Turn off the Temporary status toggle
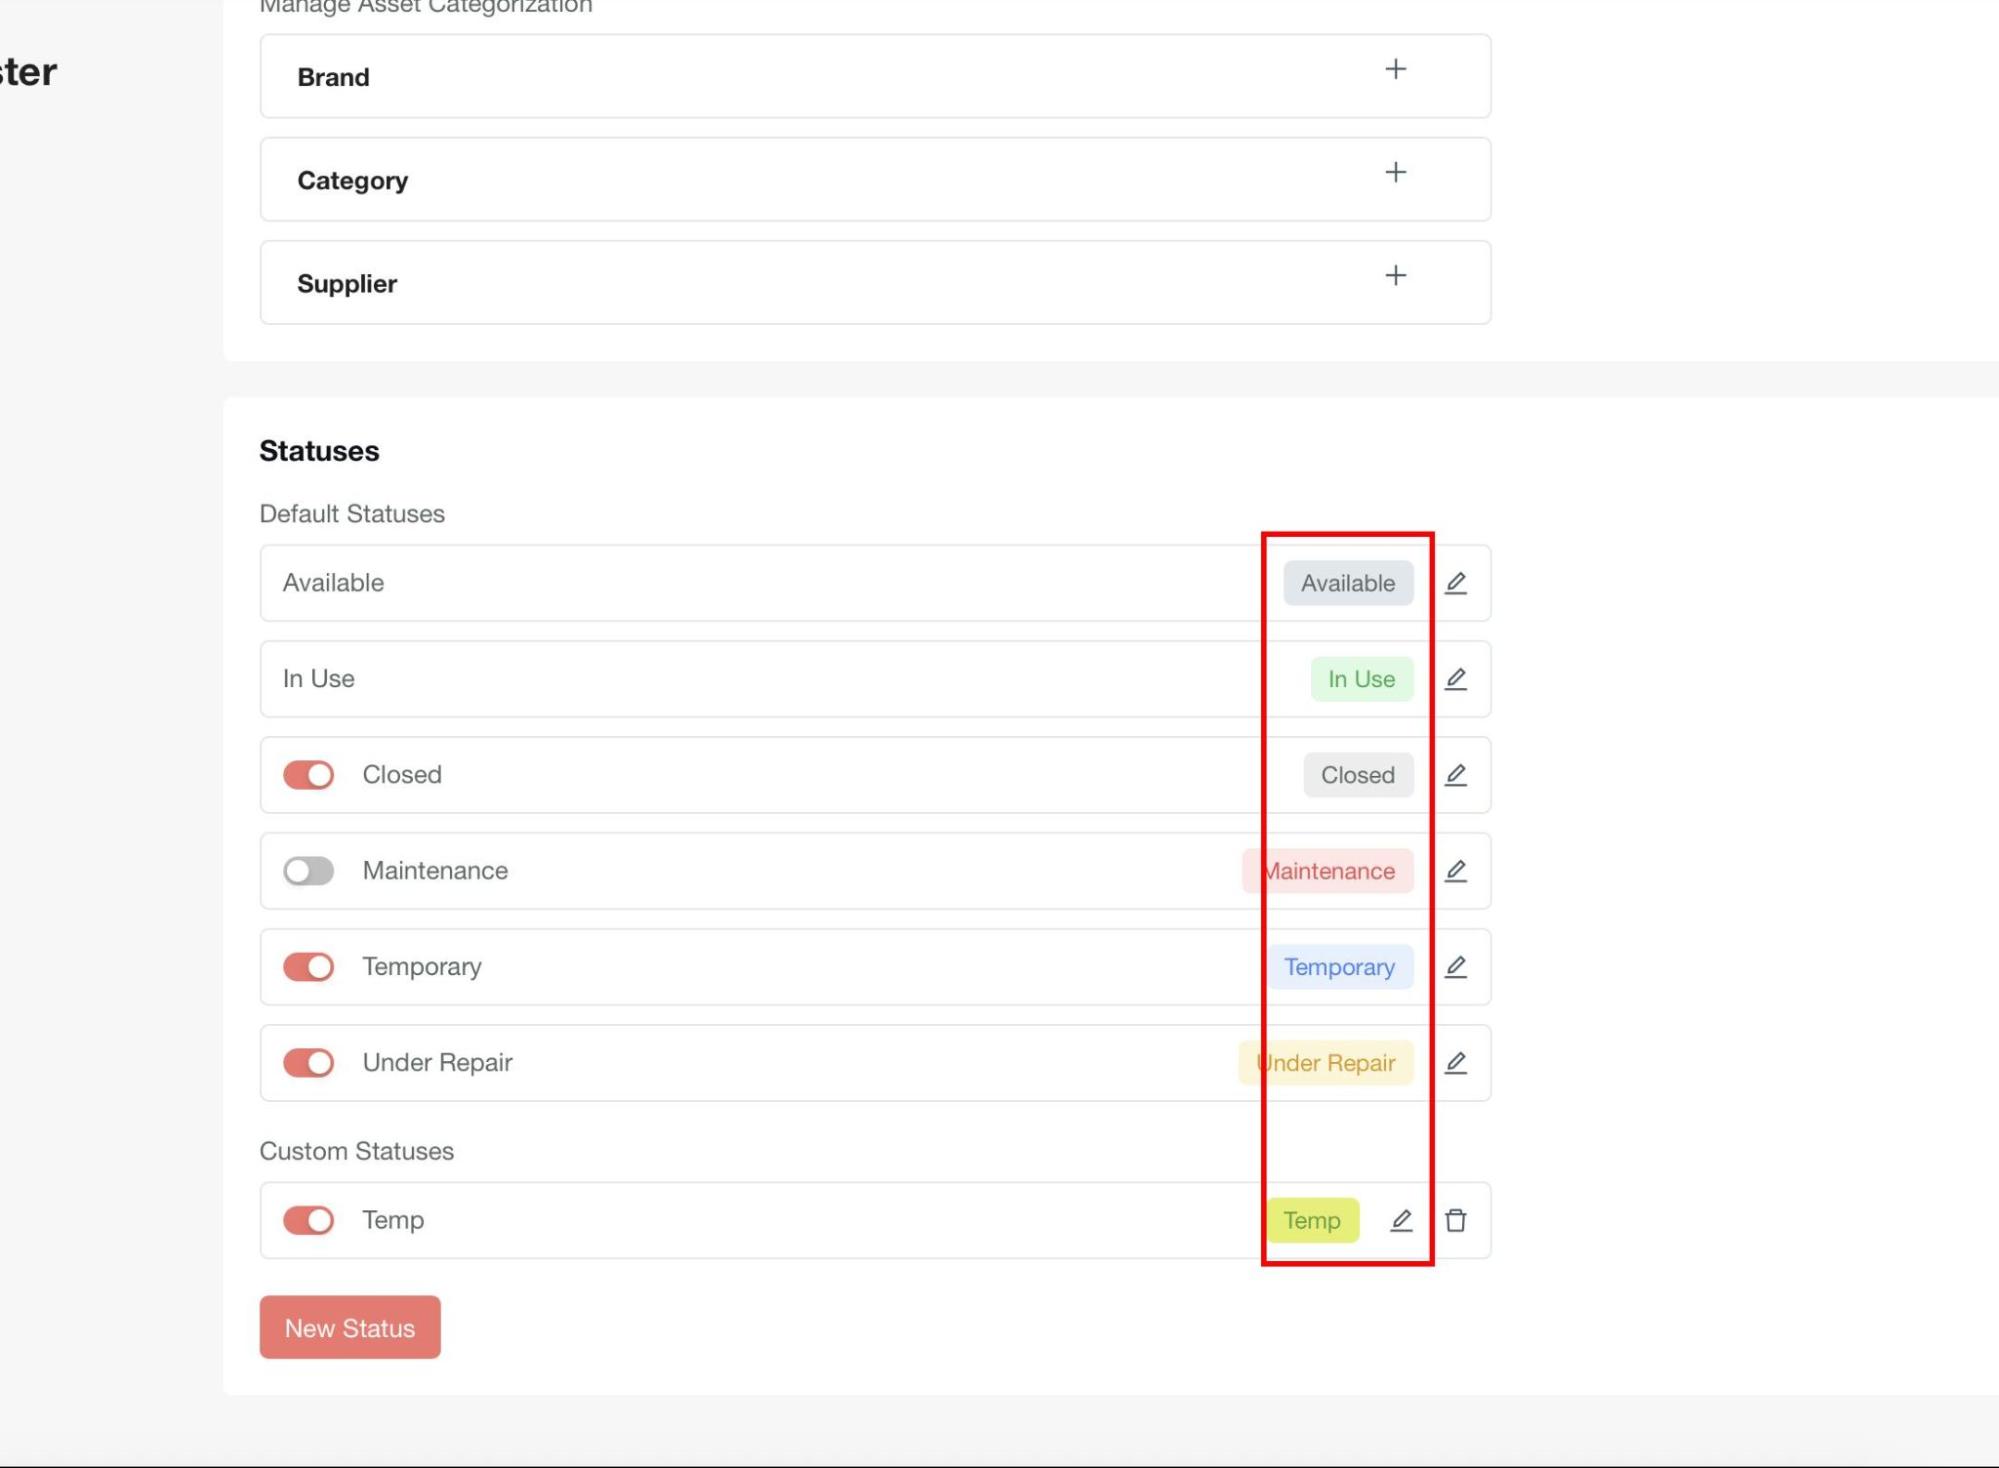This screenshot has width=1999, height=1468. tap(308, 967)
